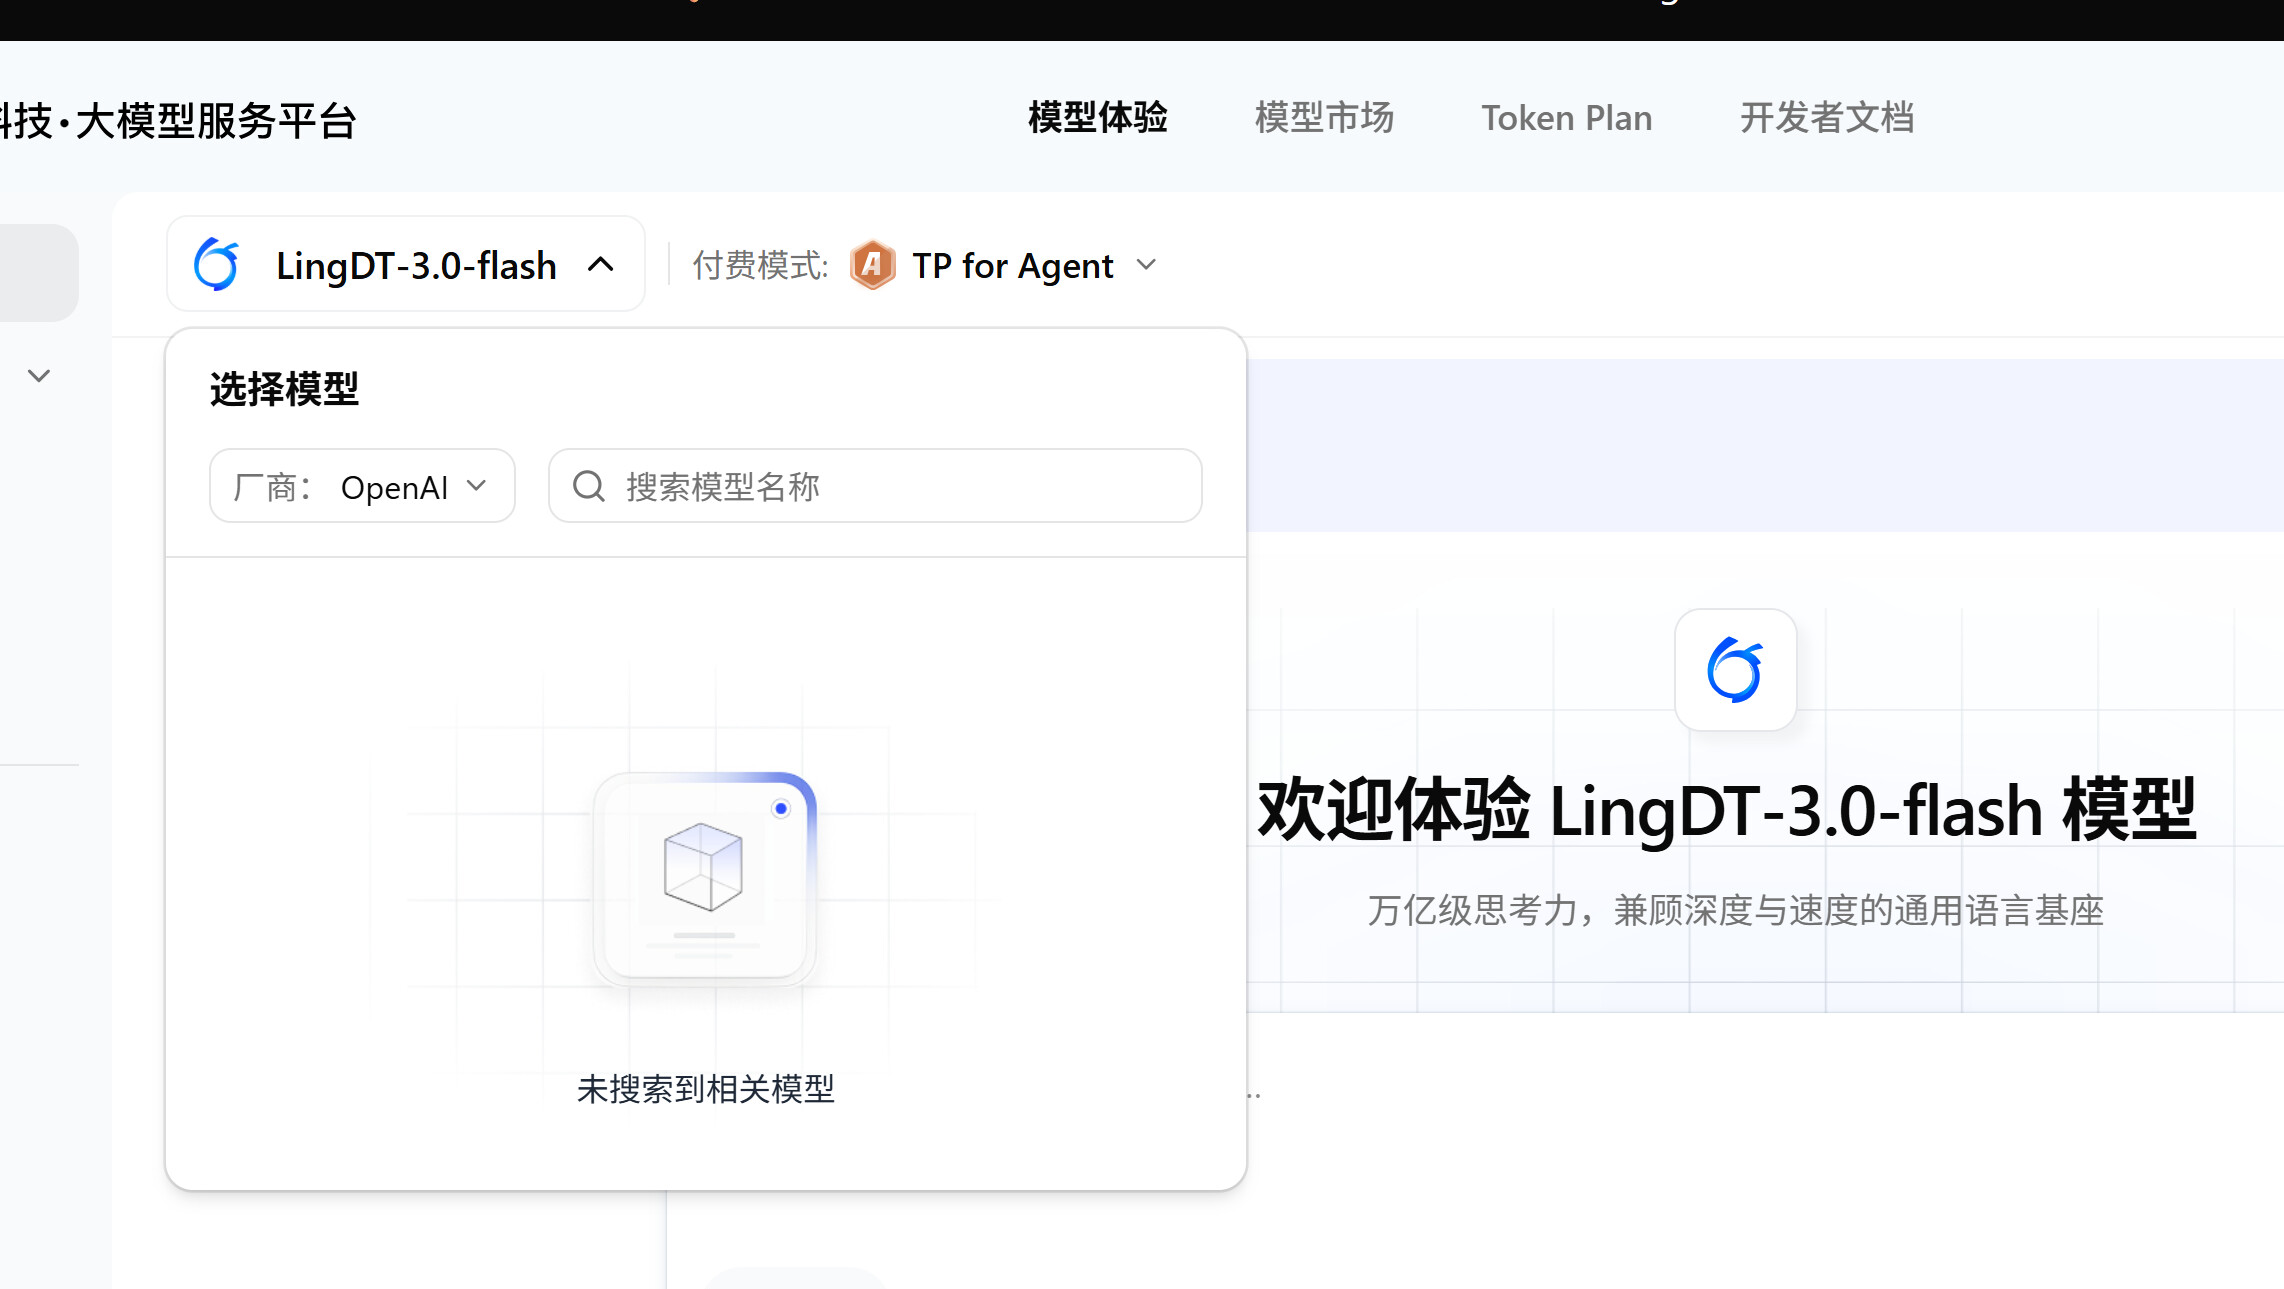Click the 选择模型 panel heading

point(284,389)
